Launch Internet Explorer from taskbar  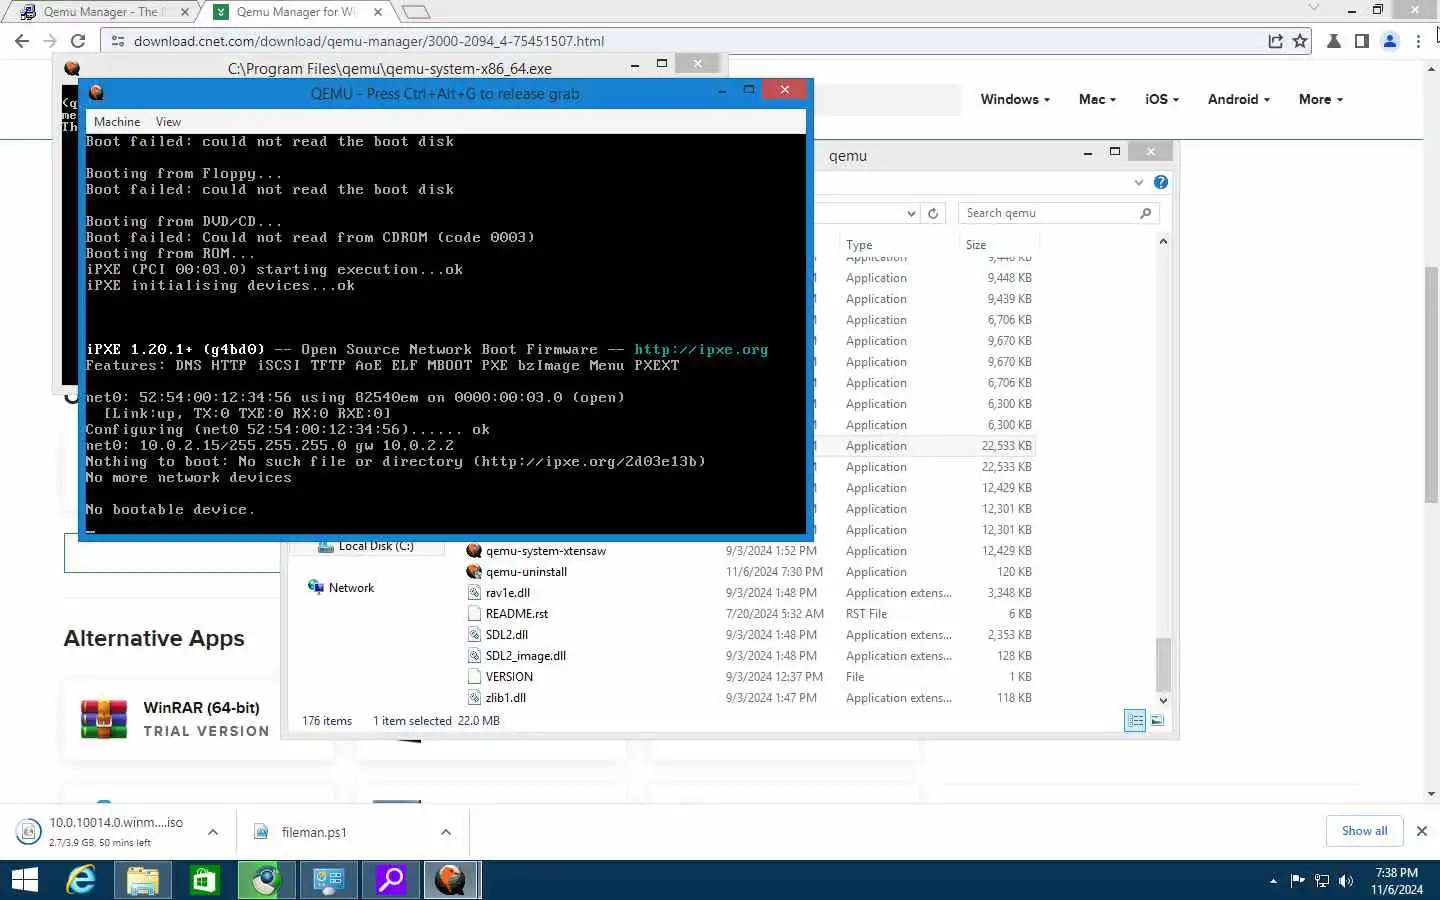[x=81, y=880]
